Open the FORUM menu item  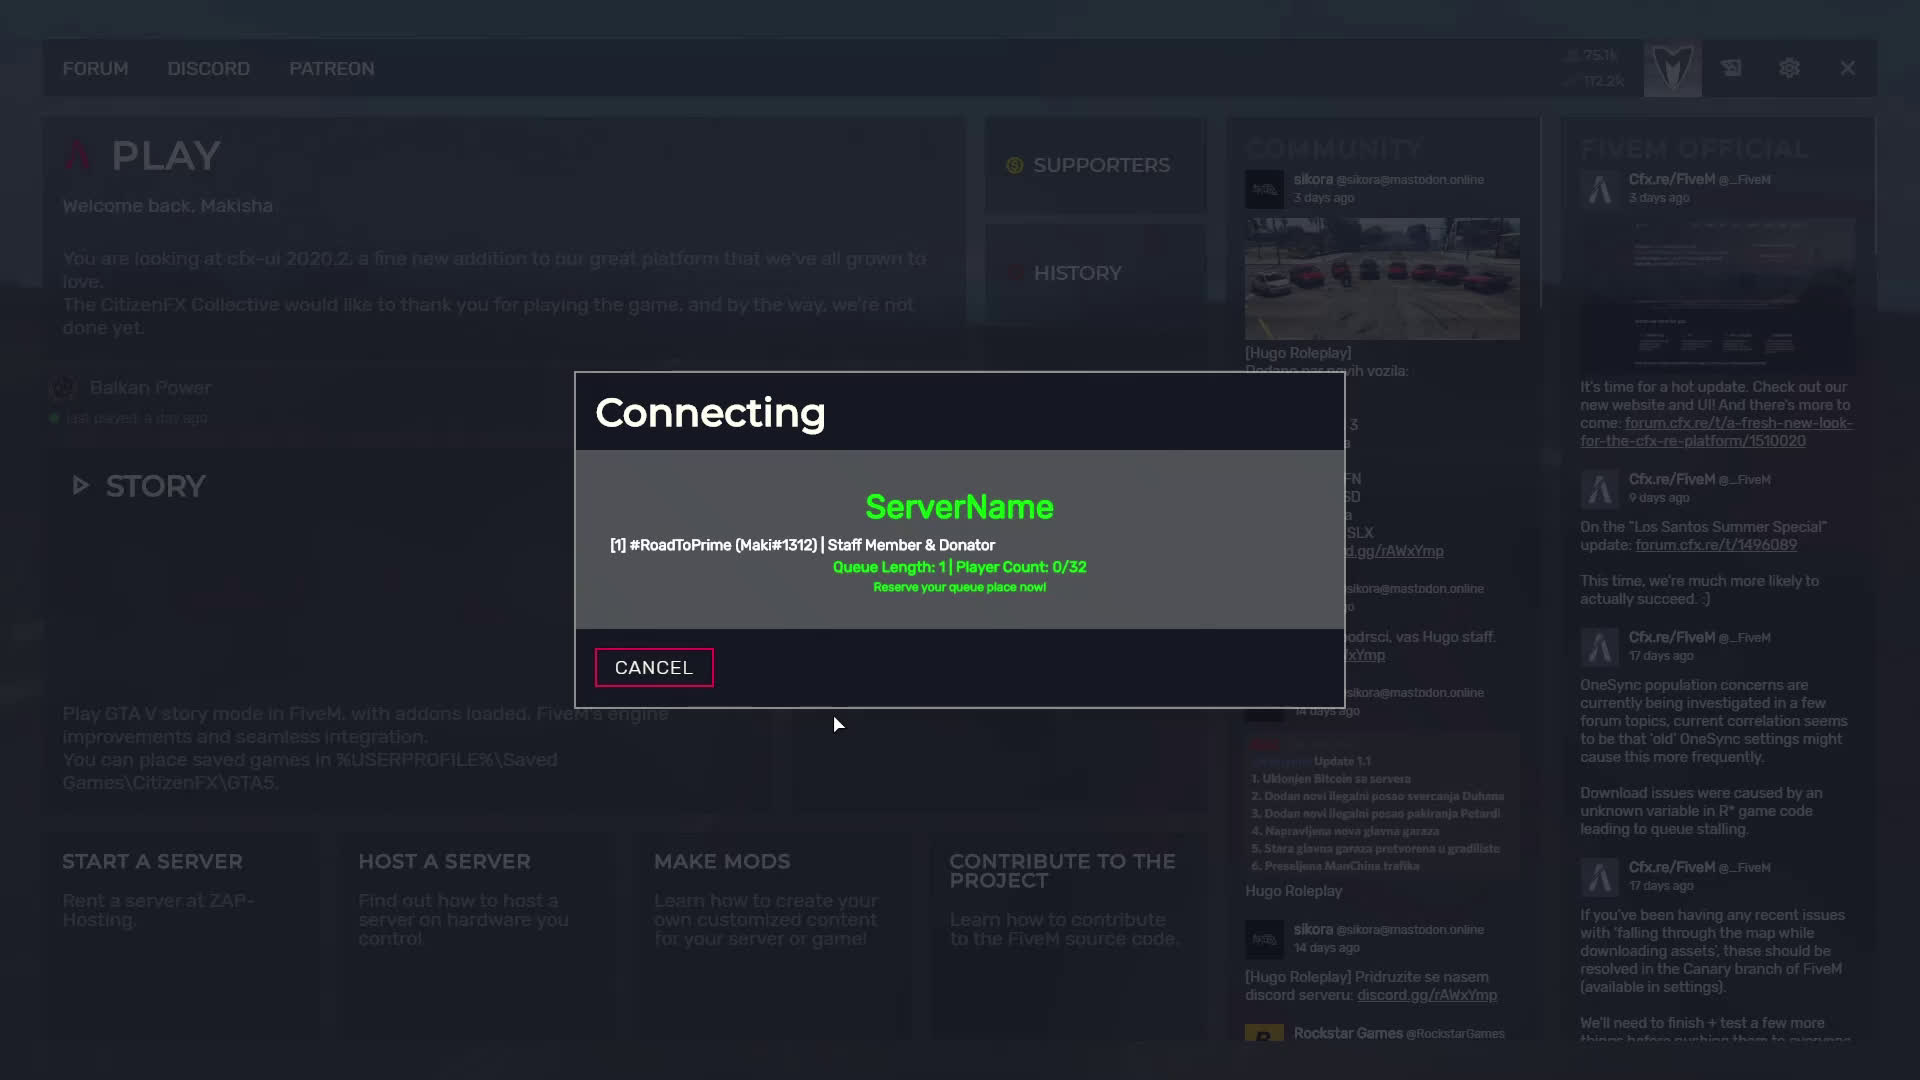[95, 69]
